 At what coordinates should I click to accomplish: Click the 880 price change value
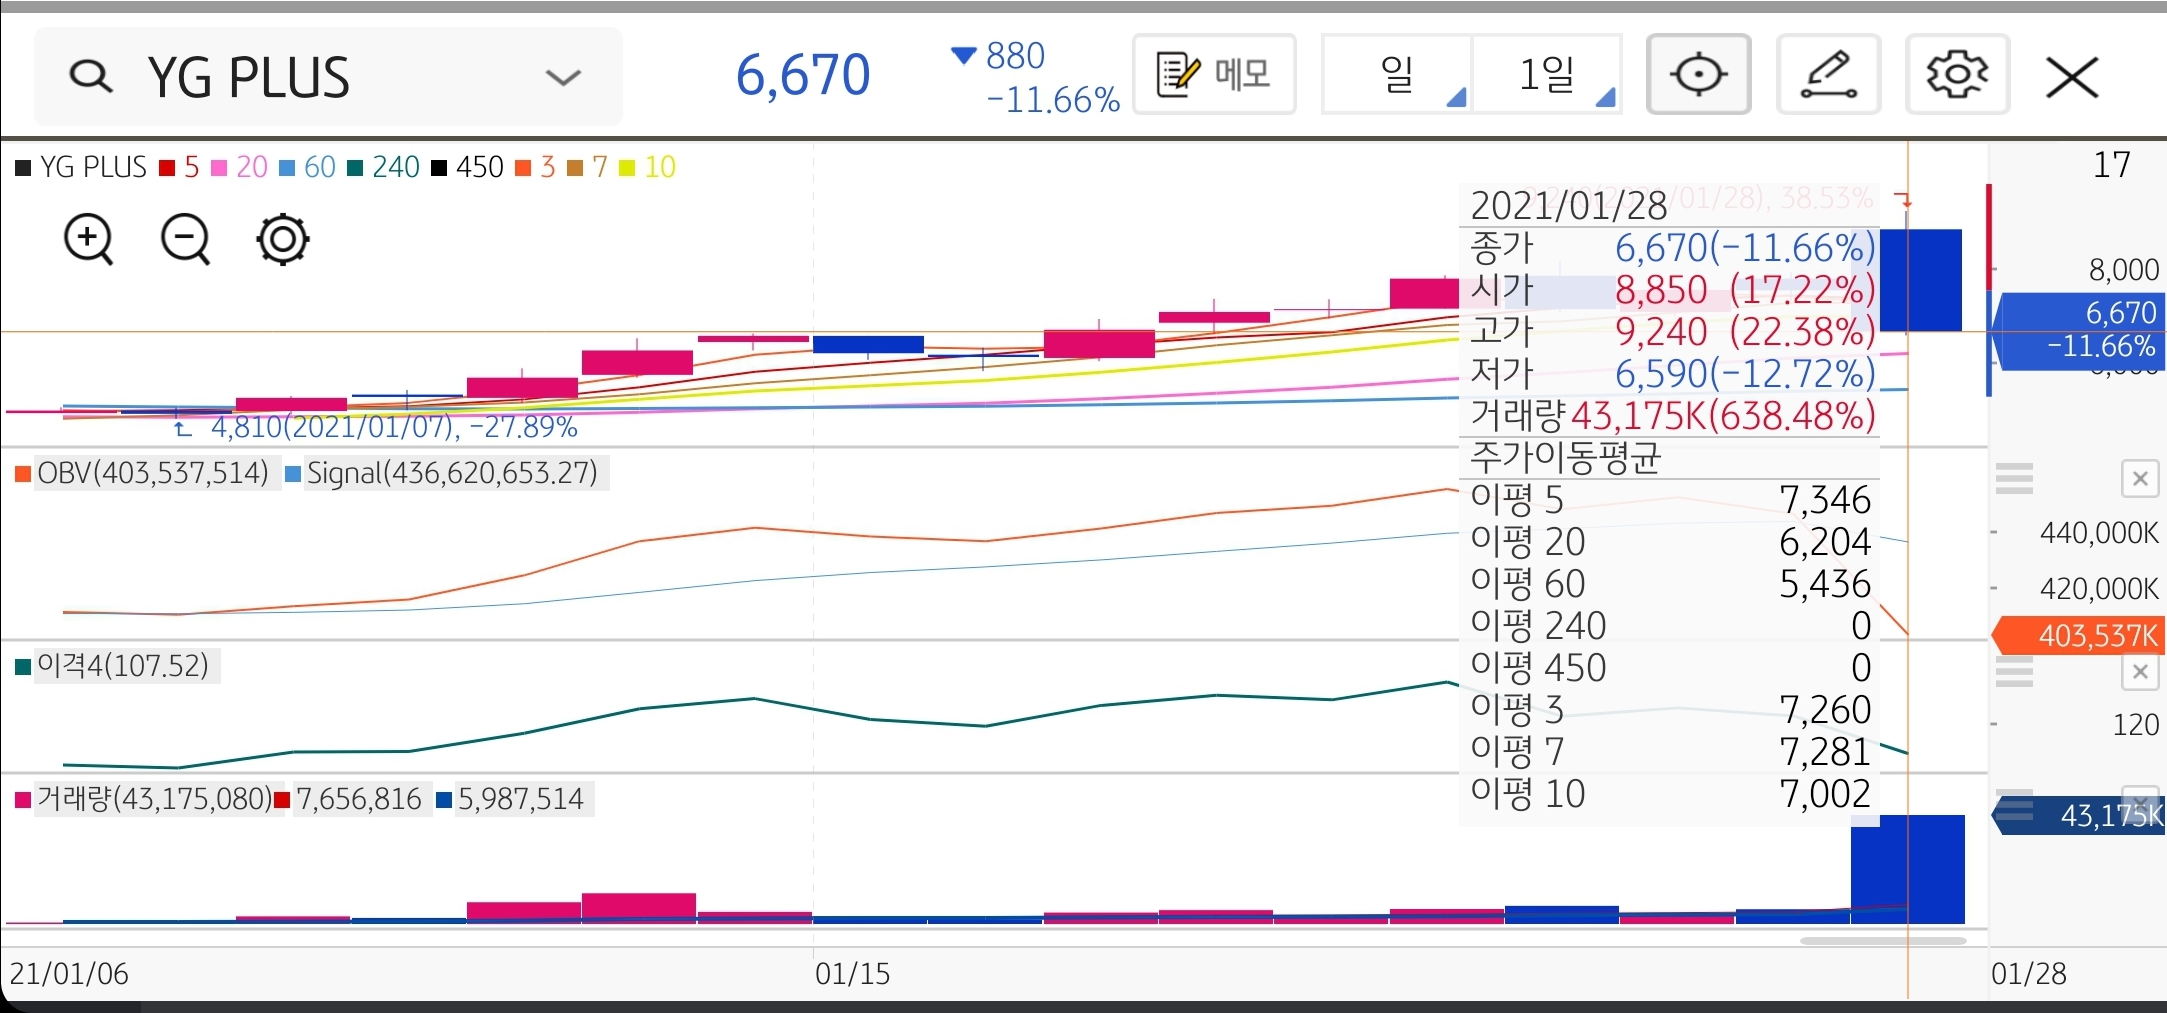pos(1015,56)
